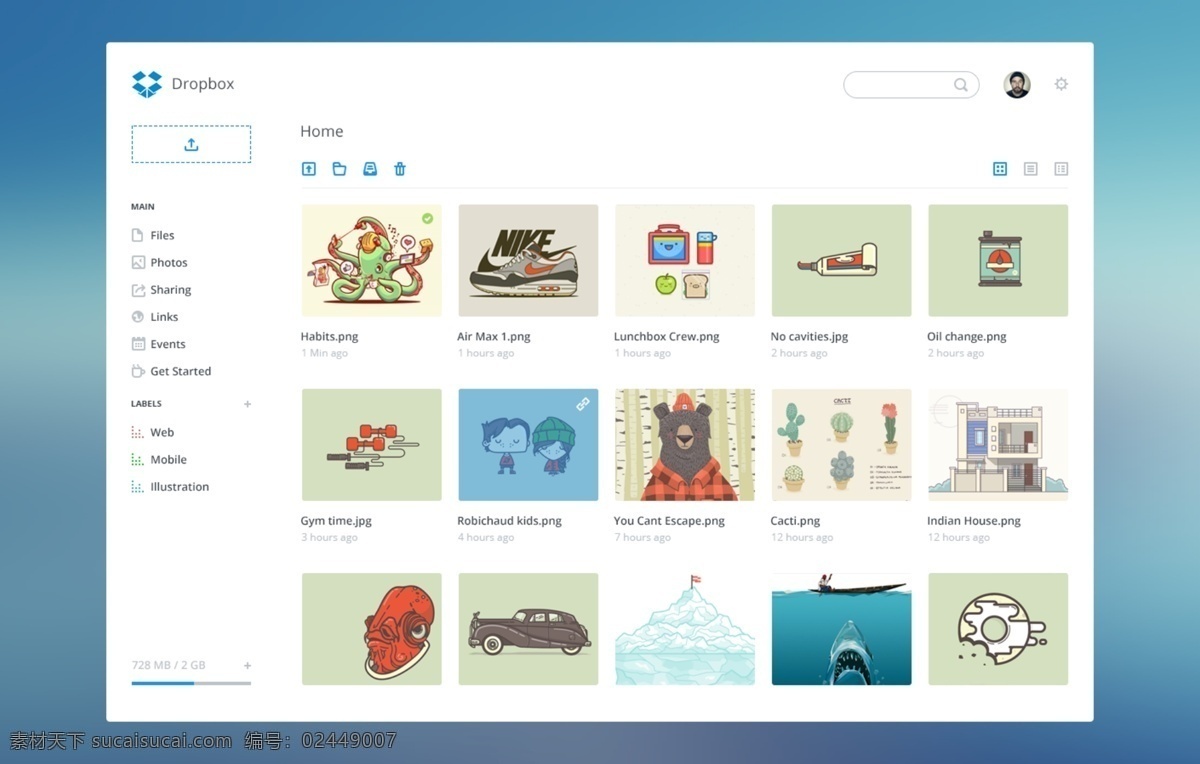
Task: Click the Air Max 1.png file name
Action: [x=494, y=337]
